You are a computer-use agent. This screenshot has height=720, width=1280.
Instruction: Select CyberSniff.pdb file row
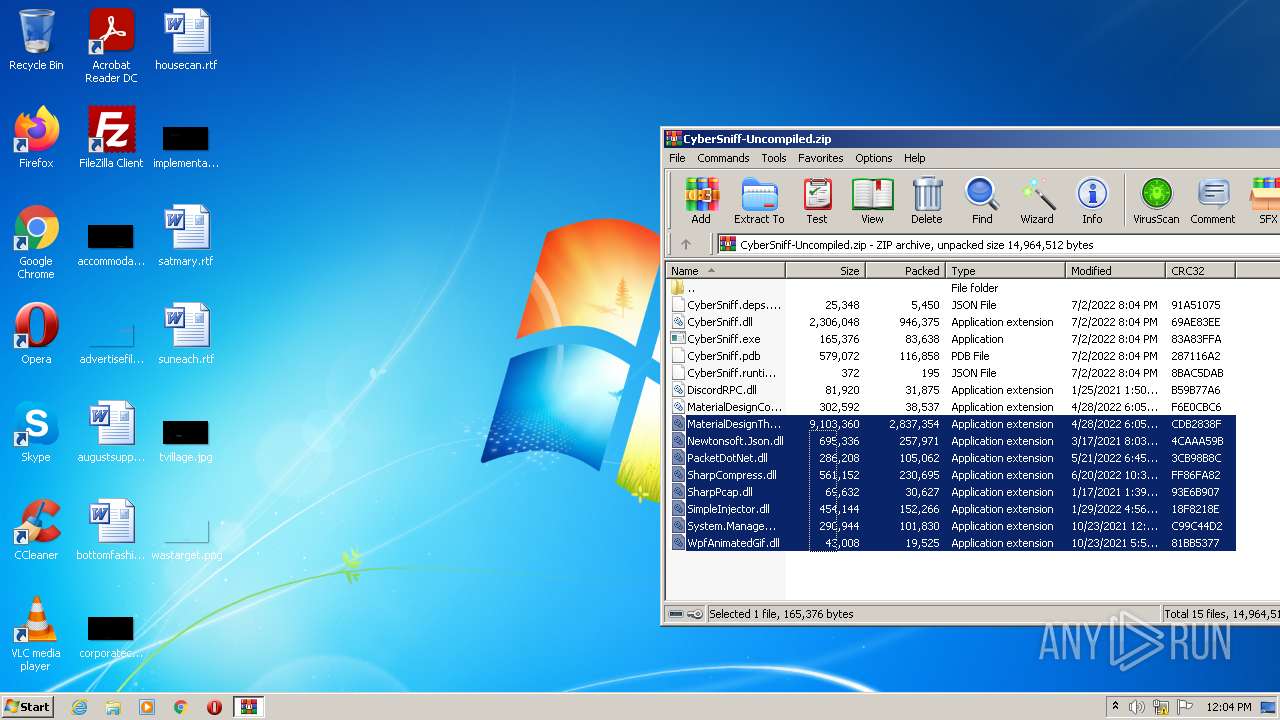[952, 356]
